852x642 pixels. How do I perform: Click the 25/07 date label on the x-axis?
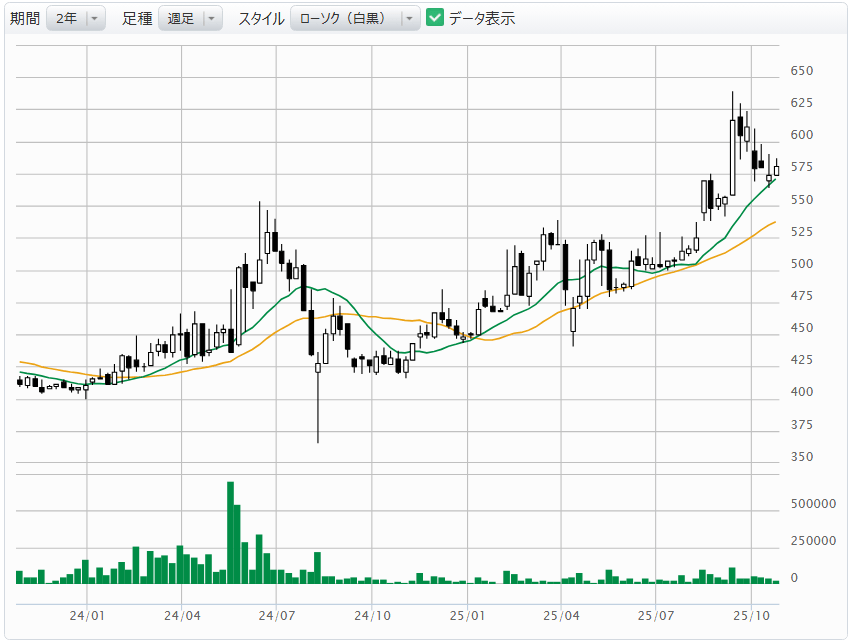tap(656, 615)
